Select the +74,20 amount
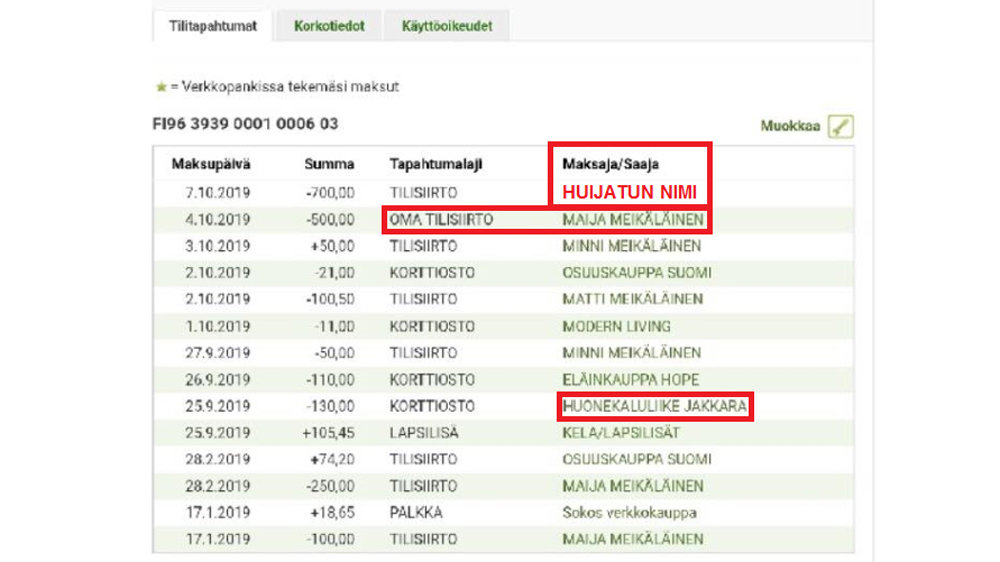The height and width of the screenshot is (562, 1000). point(332,459)
